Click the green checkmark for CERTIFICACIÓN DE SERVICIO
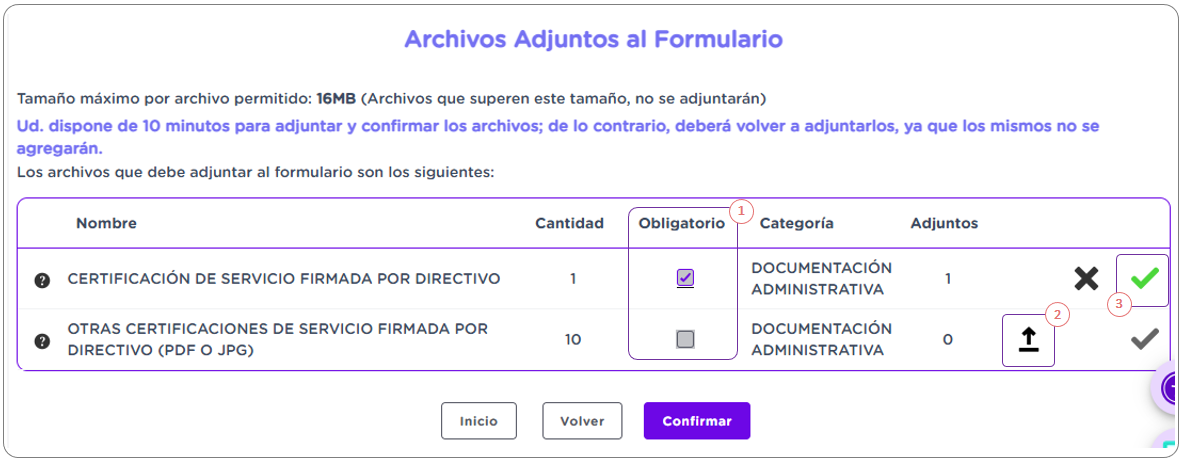Screen dimensions: 1182x462 [x=1144, y=279]
